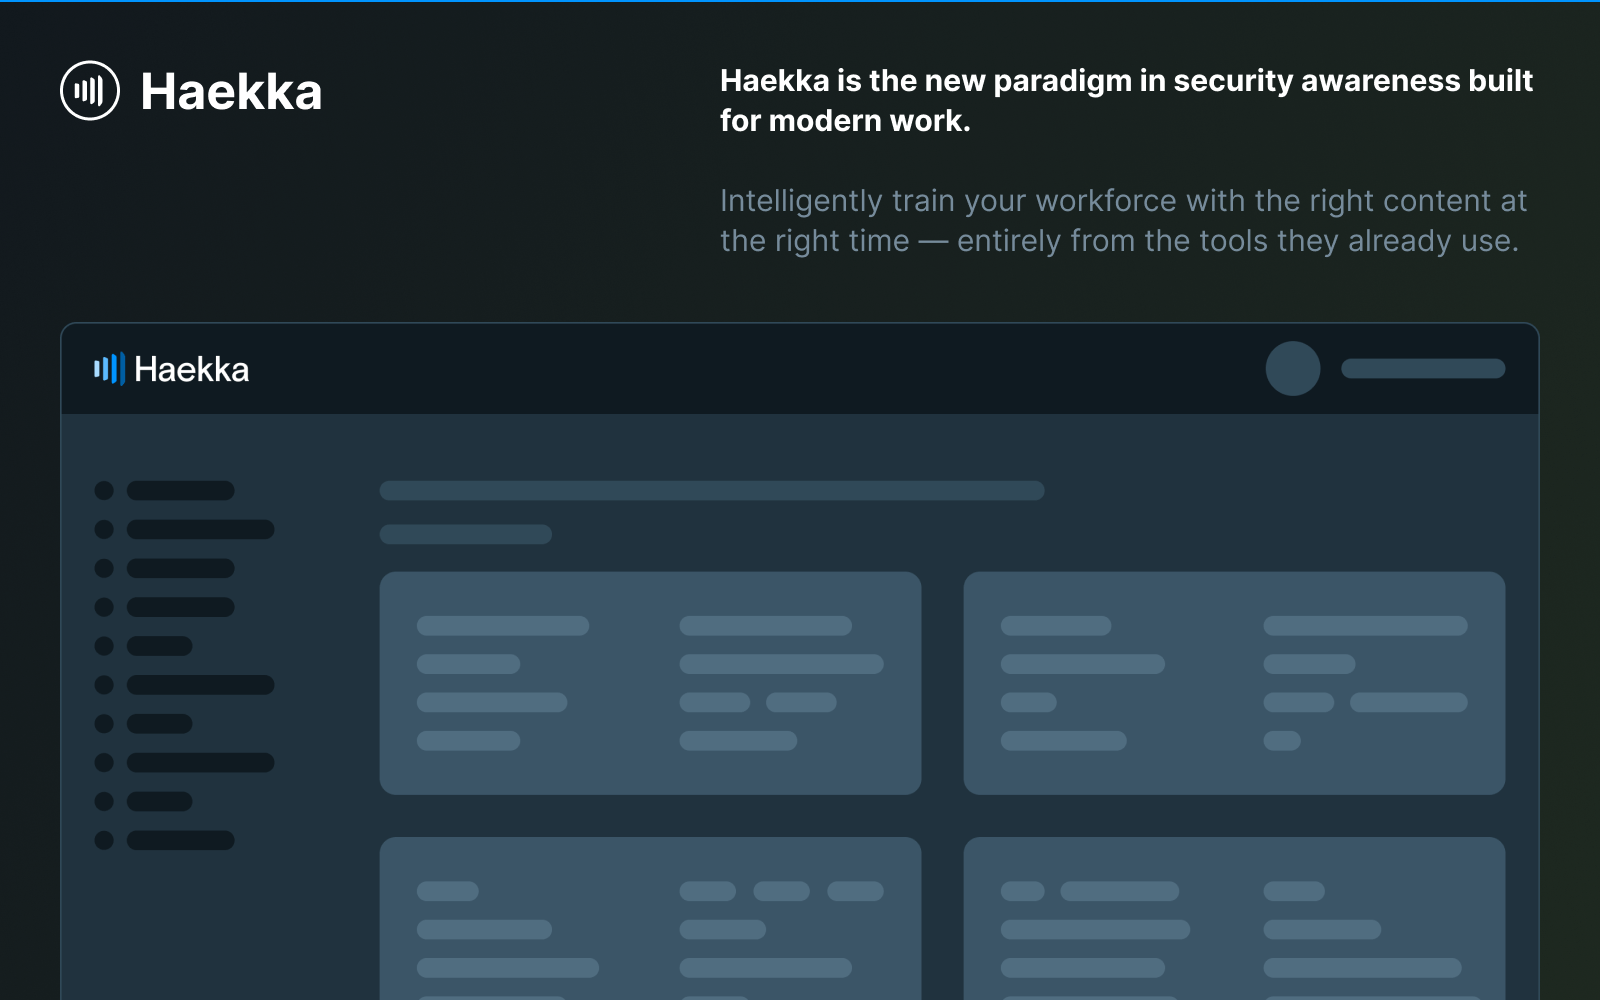Open the round user avatar placeholder

tap(1293, 369)
